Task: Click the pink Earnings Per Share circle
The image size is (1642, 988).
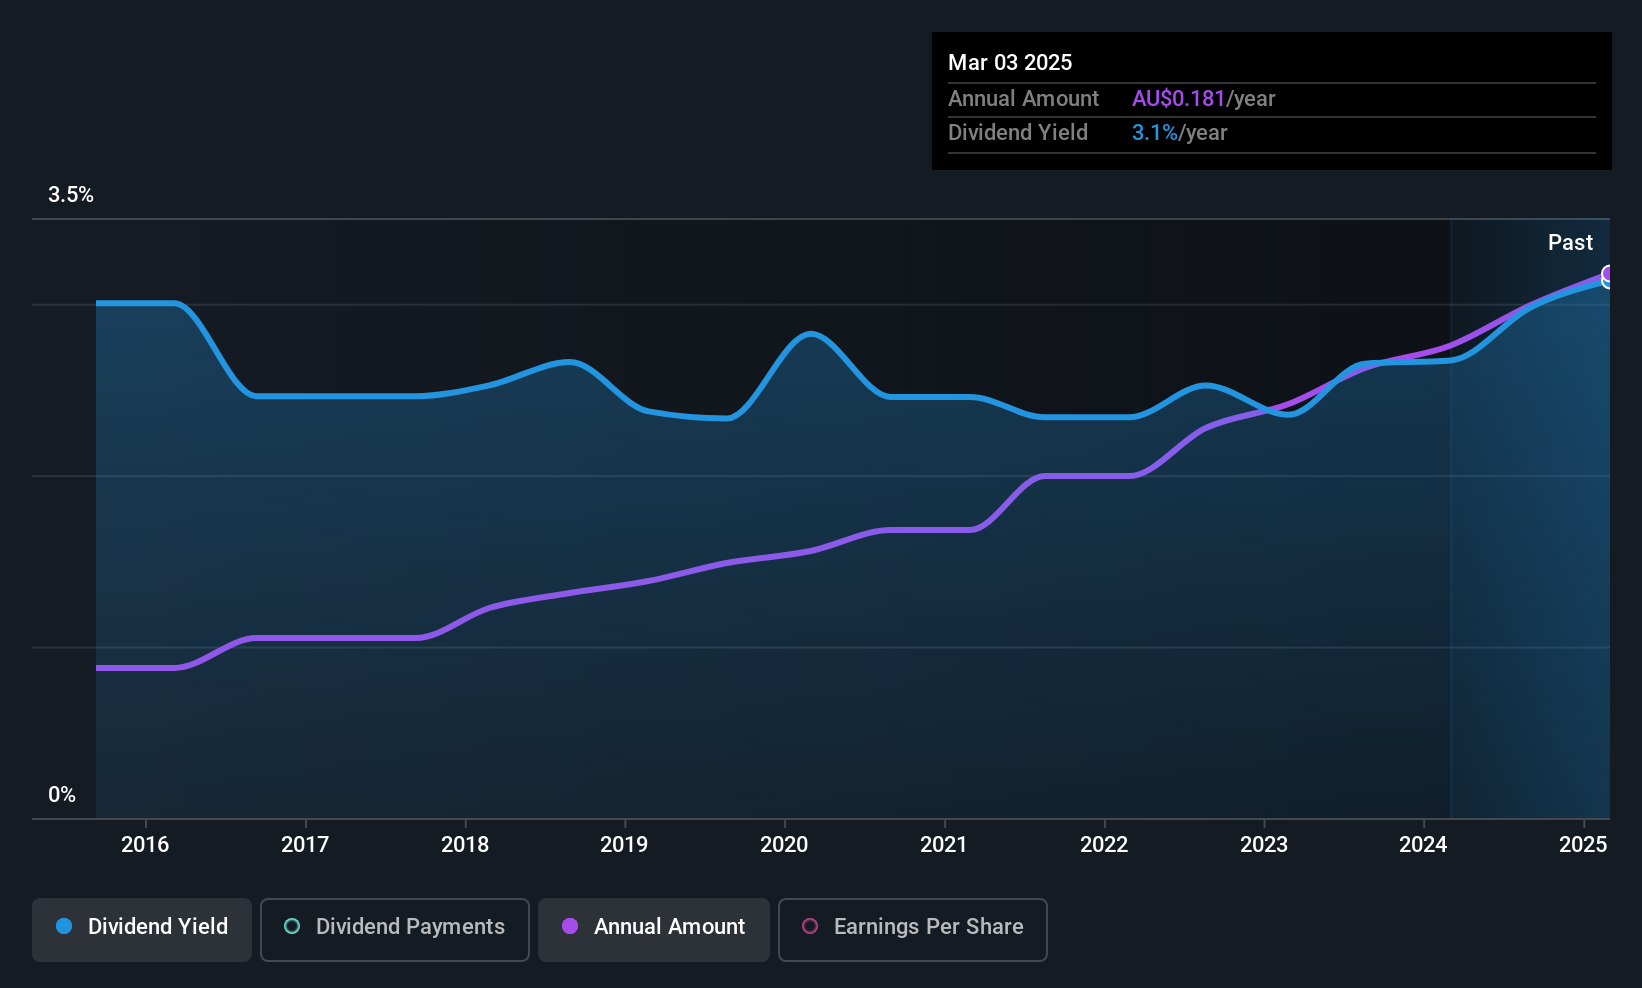Action: point(810,927)
